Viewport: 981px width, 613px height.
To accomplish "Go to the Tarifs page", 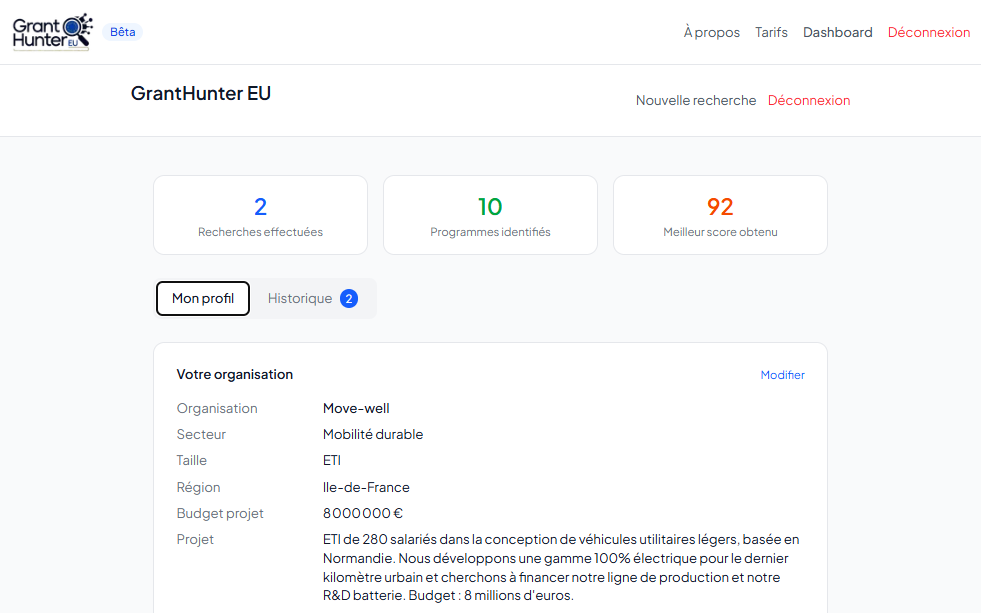I will point(771,33).
